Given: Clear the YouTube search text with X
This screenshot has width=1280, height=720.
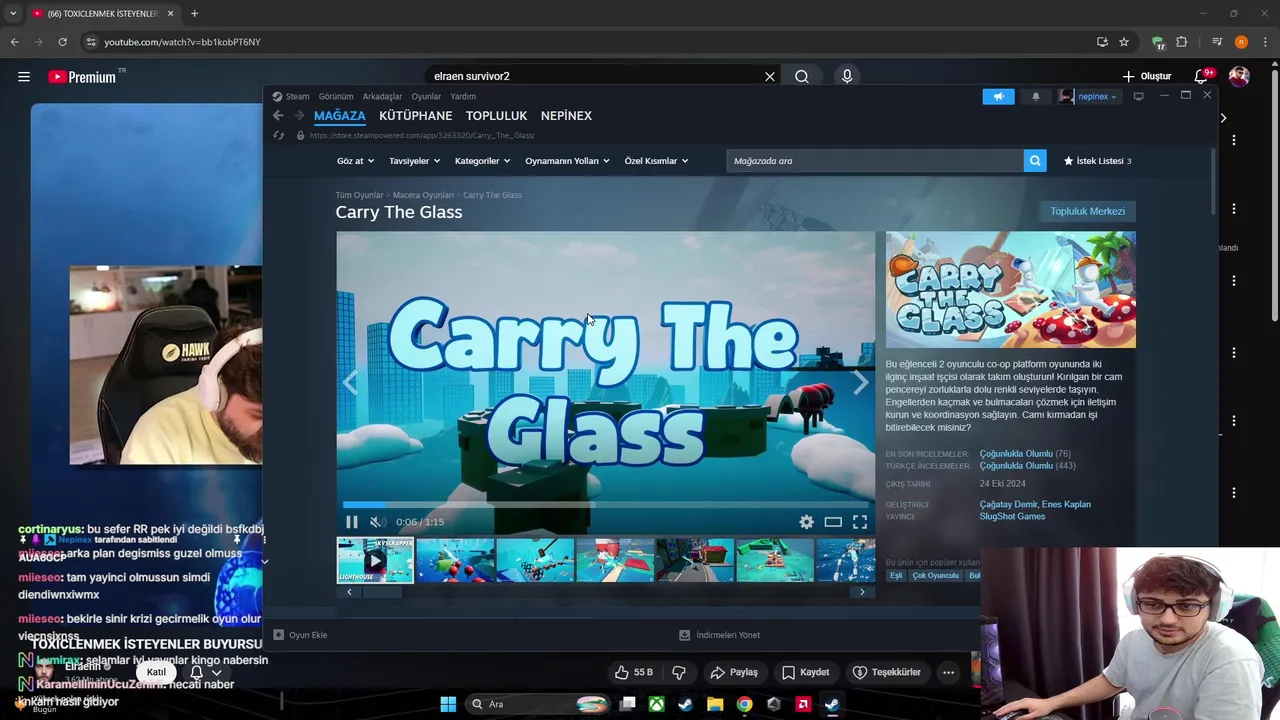Looking at the screenshot, I should (770, 76).
